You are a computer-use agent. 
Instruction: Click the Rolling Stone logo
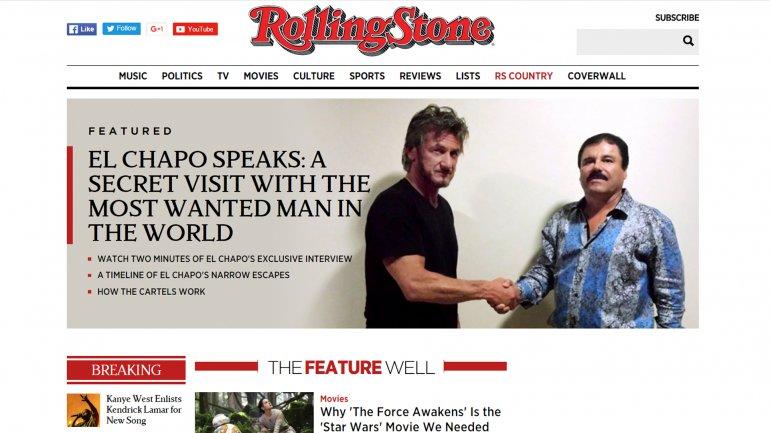click(371, 29)
